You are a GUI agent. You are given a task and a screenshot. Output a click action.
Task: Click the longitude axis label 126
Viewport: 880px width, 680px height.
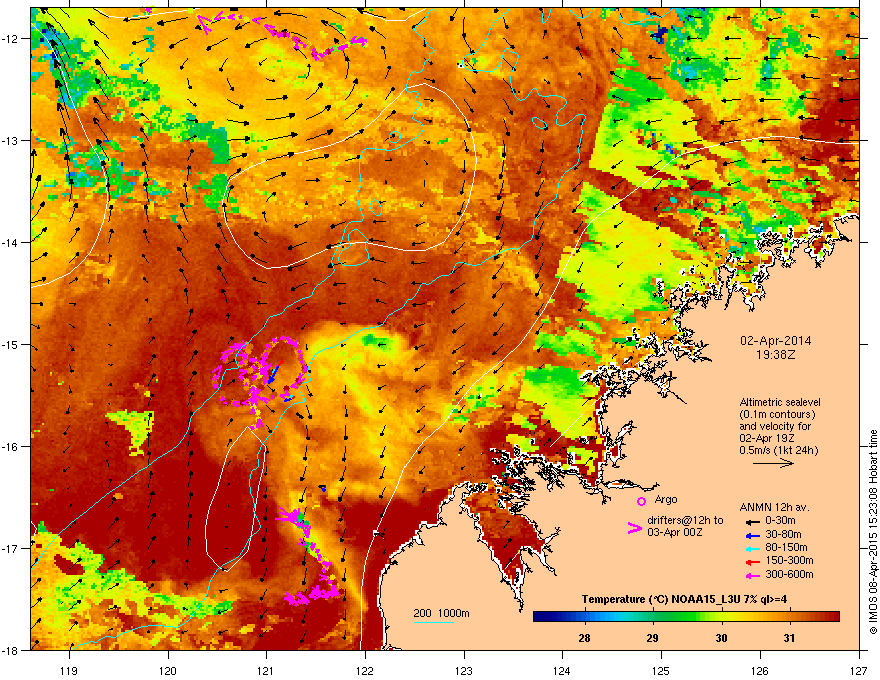tap(760, 670)
